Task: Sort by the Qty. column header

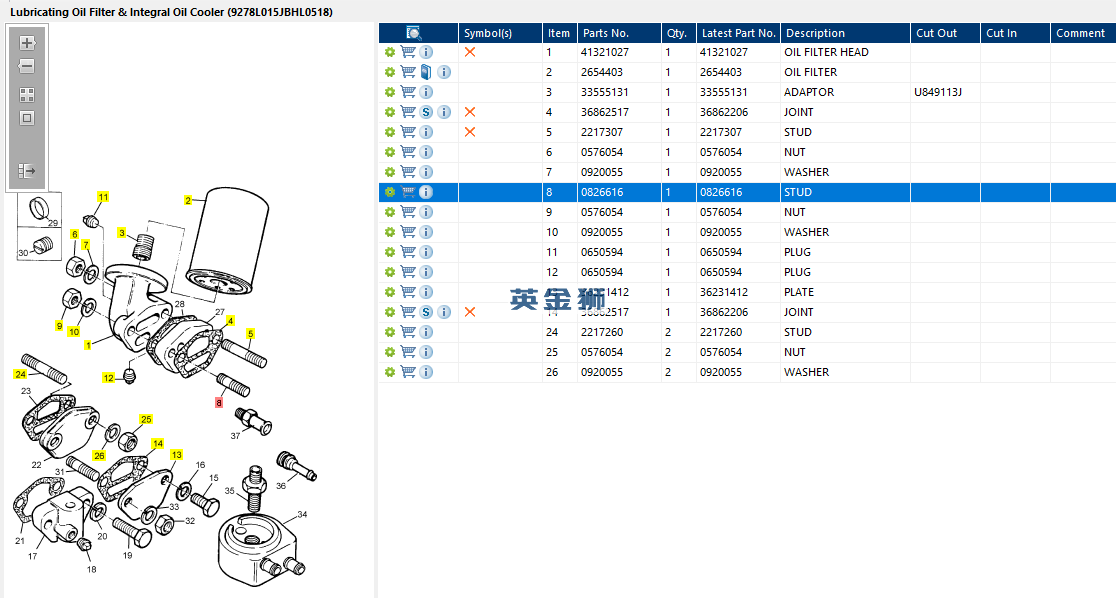Action: click(676, 33)
